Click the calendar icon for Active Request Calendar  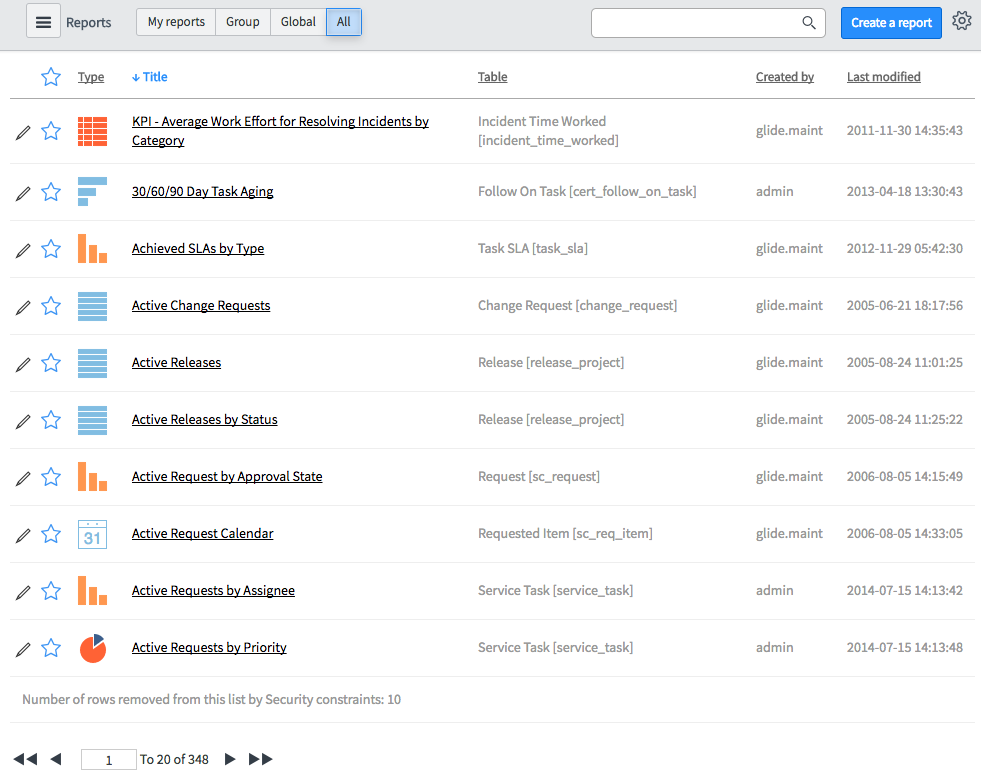click(93, 534)
